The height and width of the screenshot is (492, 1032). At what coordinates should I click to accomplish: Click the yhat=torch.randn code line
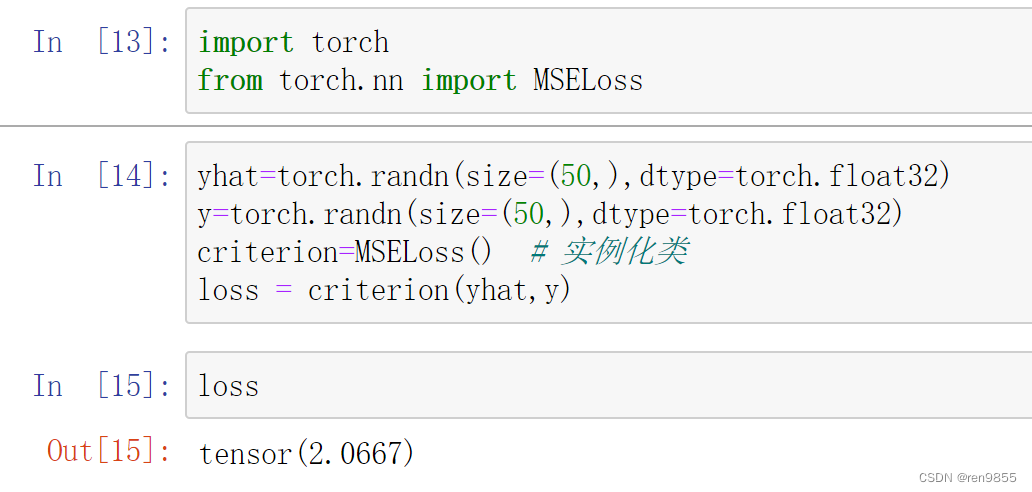point(574,176)
